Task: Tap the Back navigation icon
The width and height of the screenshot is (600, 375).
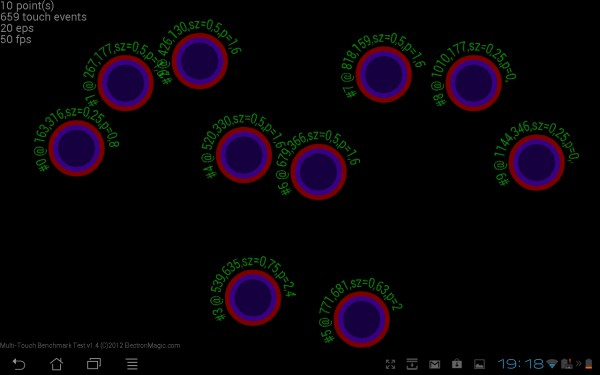Action: click(x=19, y=364)
